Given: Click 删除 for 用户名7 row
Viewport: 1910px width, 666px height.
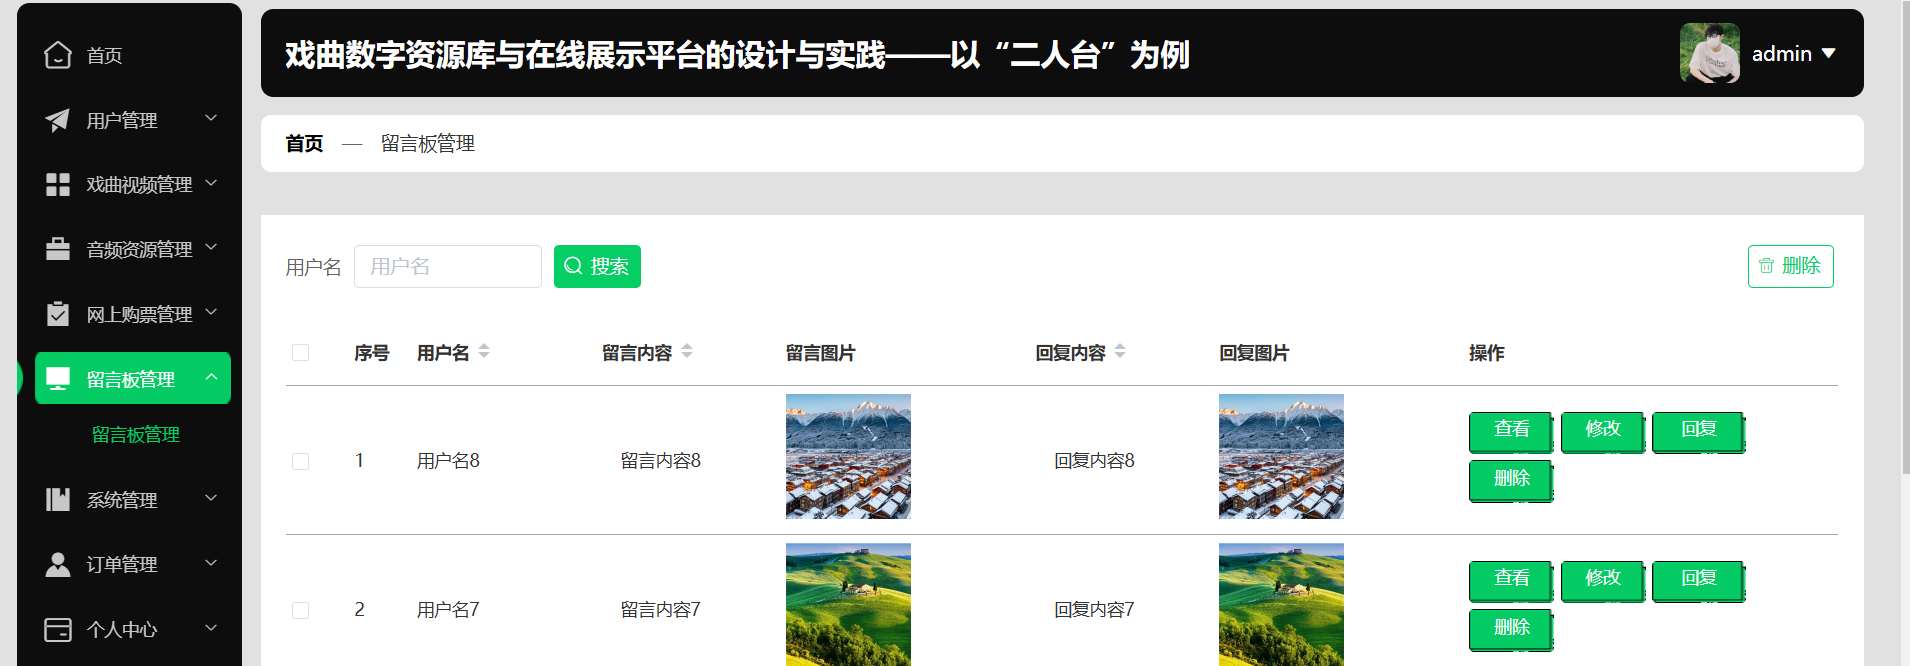Looking at the screenshot, I should (1511, 629).
